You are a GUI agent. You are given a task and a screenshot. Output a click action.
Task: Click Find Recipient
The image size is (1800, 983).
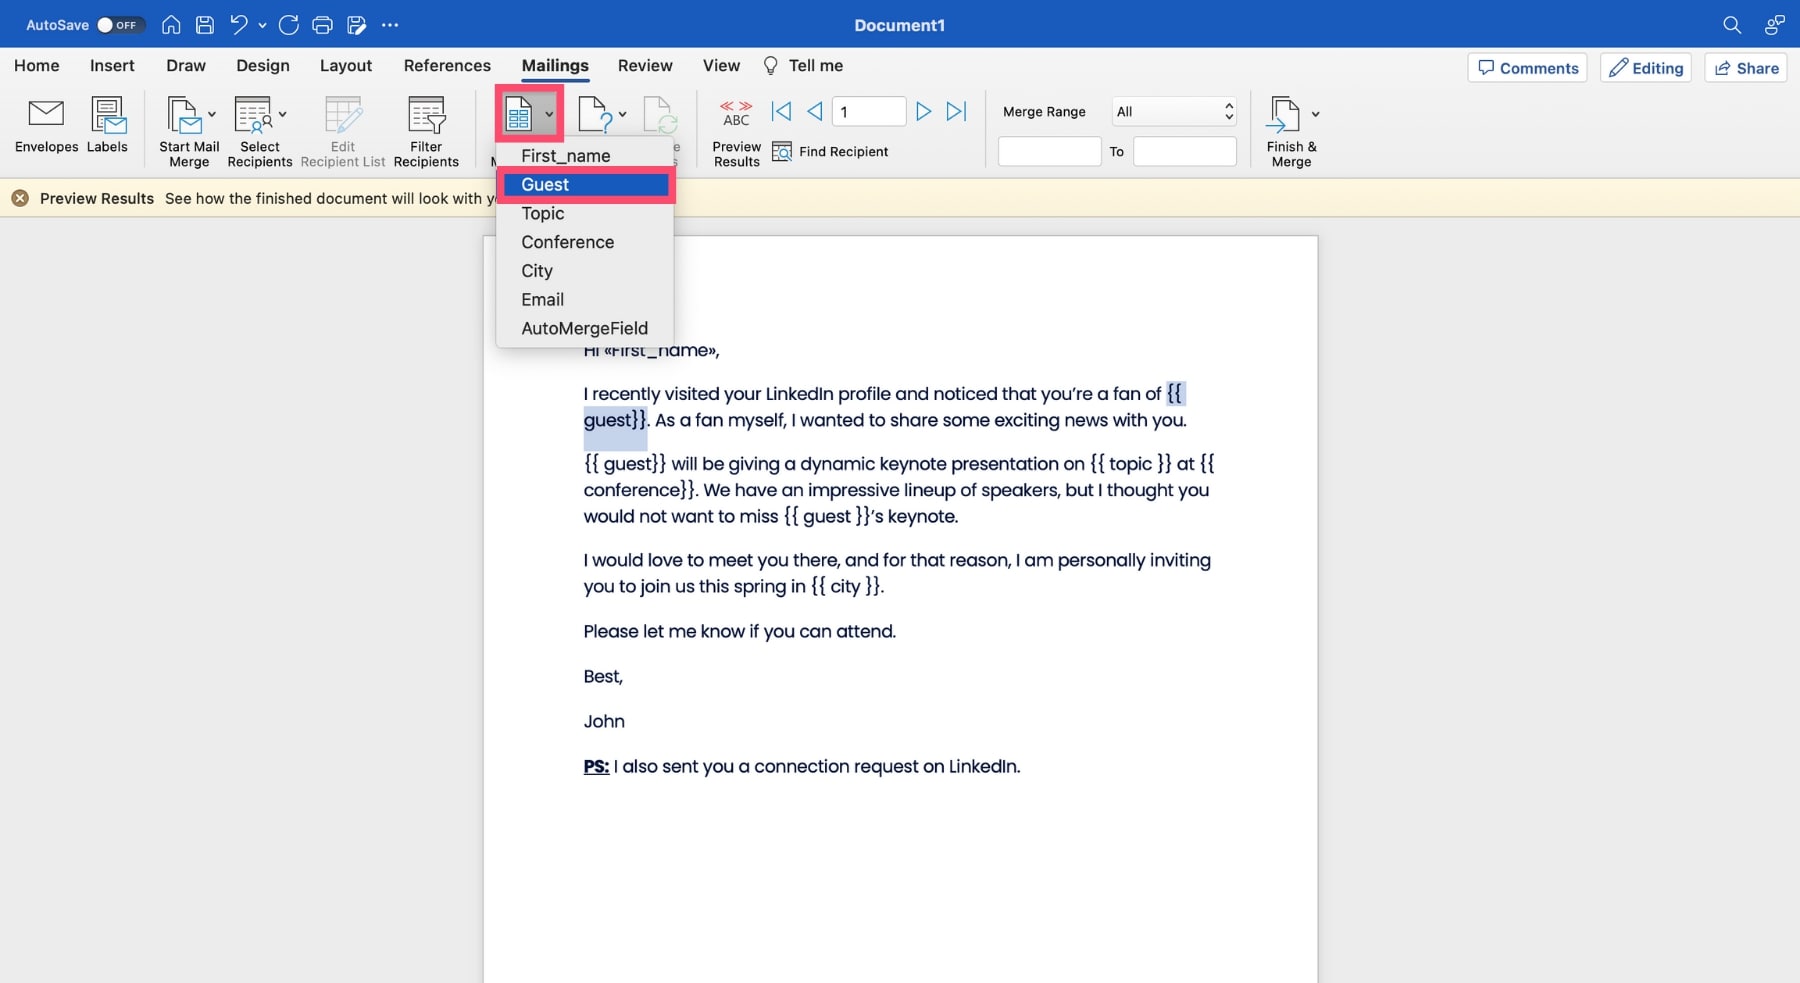pos(830,152)
